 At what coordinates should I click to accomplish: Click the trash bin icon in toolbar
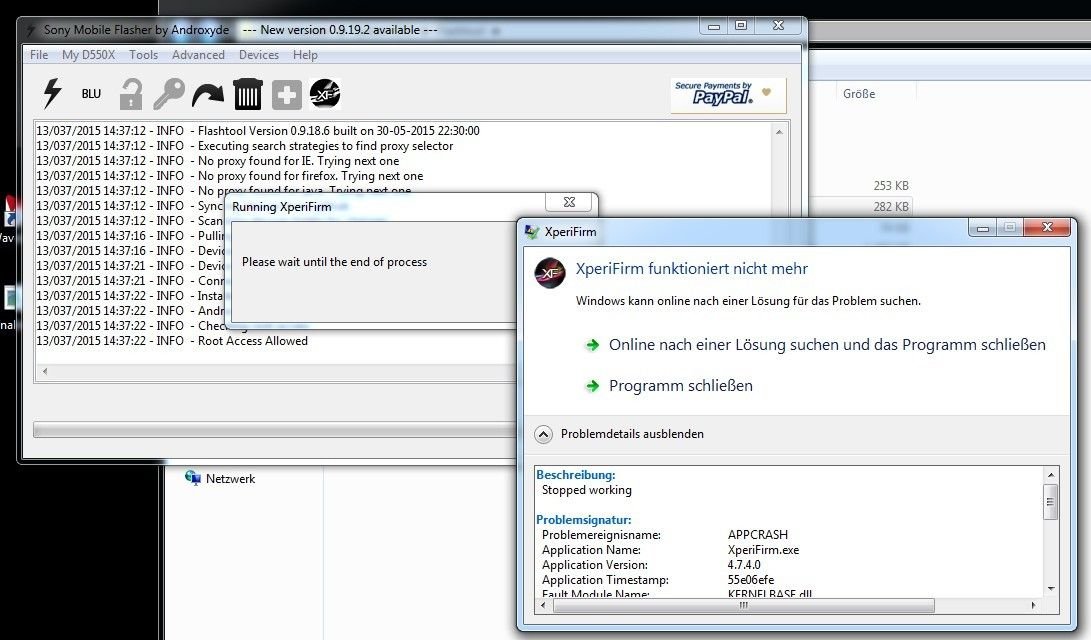click(x=247, y=94)
